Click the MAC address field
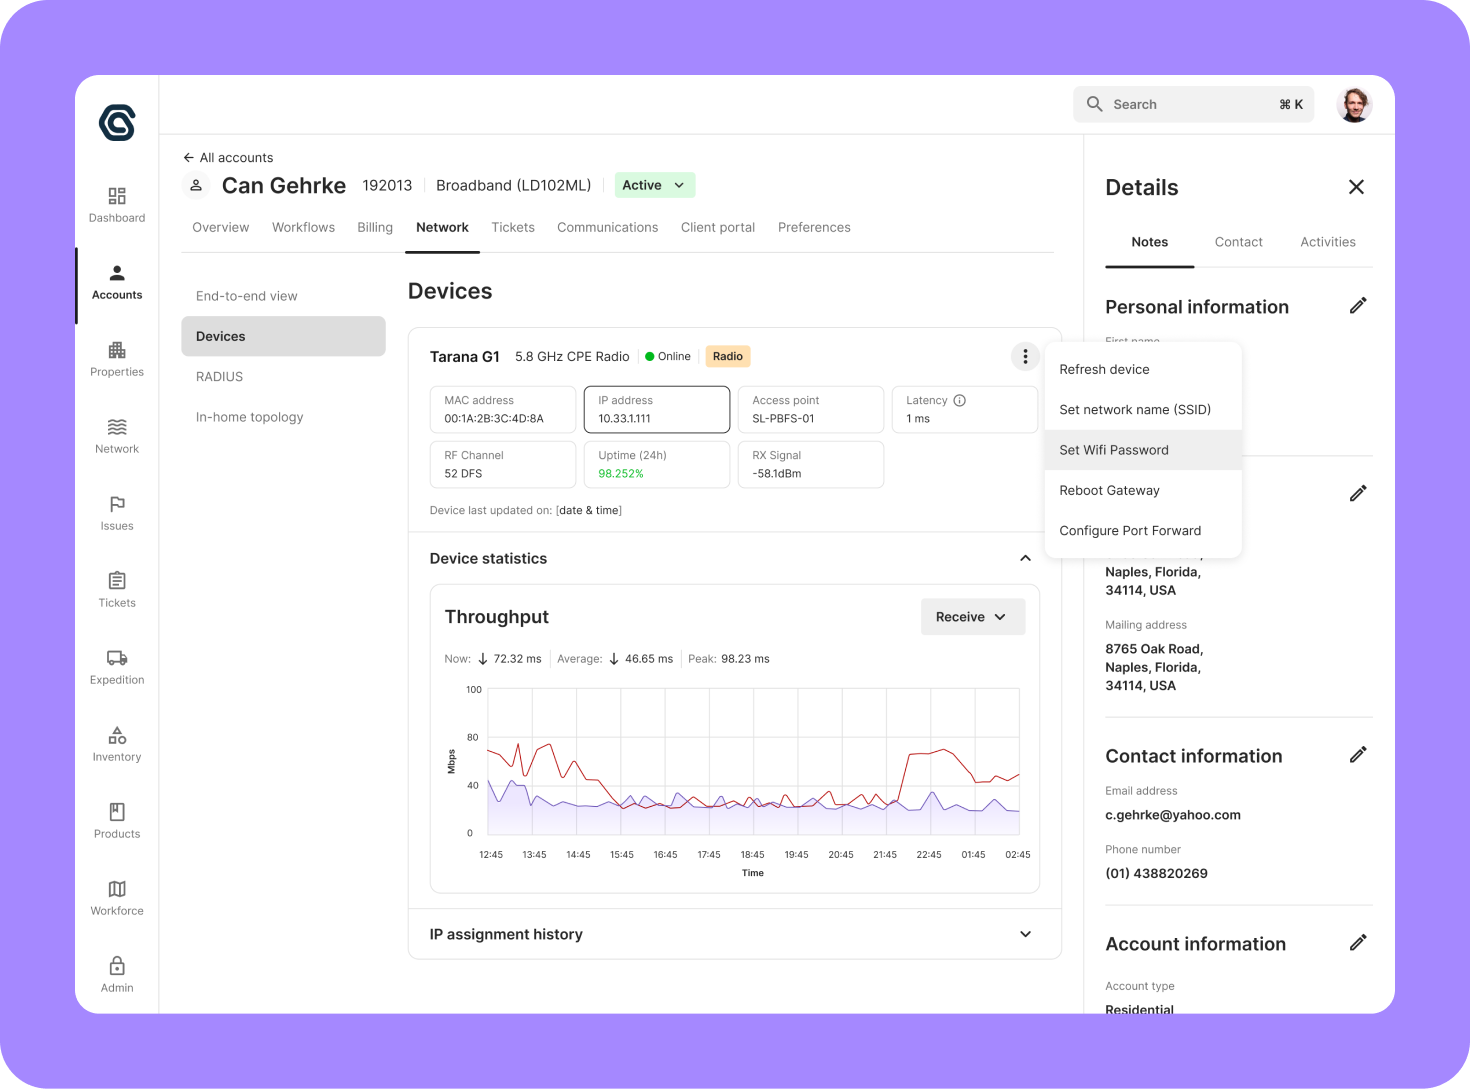The width and height of the screenshot is (1470, 1089). click(x=503, y=410)
